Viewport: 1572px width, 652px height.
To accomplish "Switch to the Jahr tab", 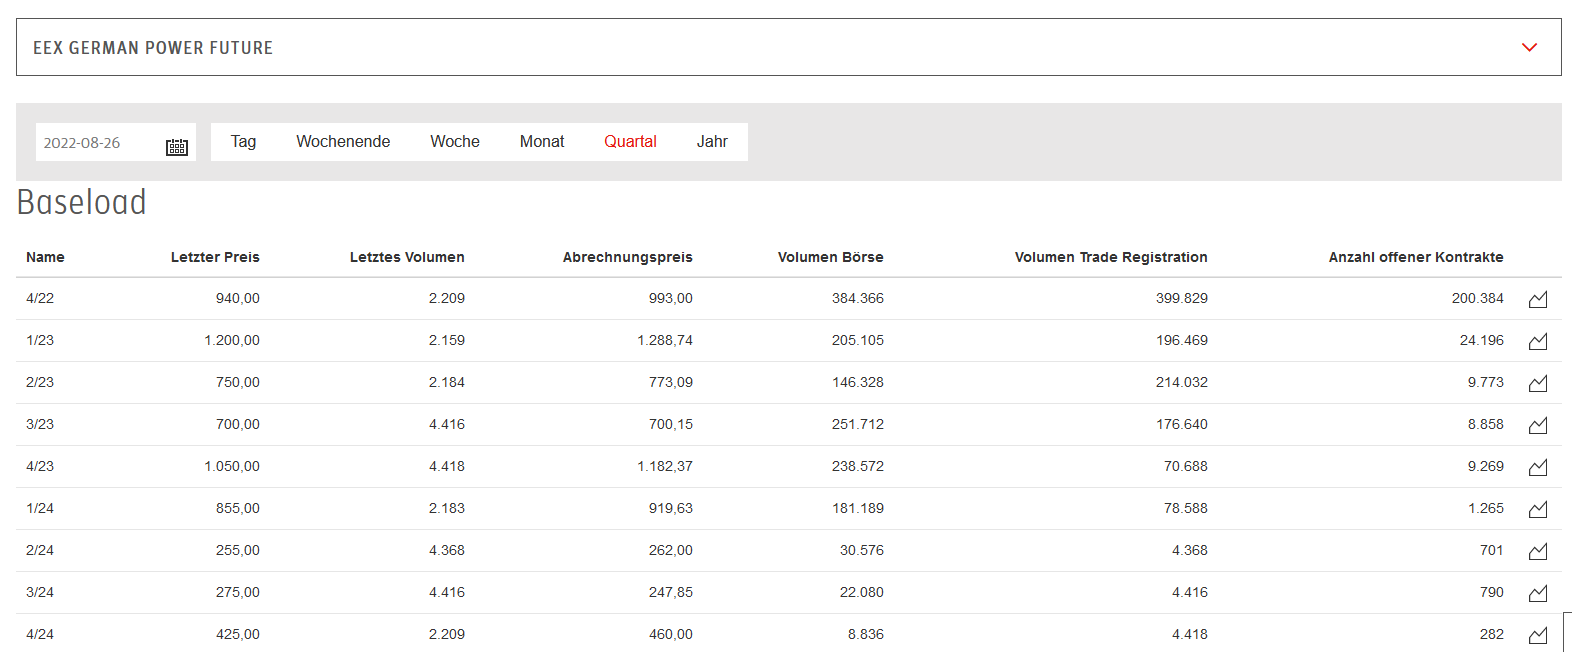I will click(x=712, y=142).
